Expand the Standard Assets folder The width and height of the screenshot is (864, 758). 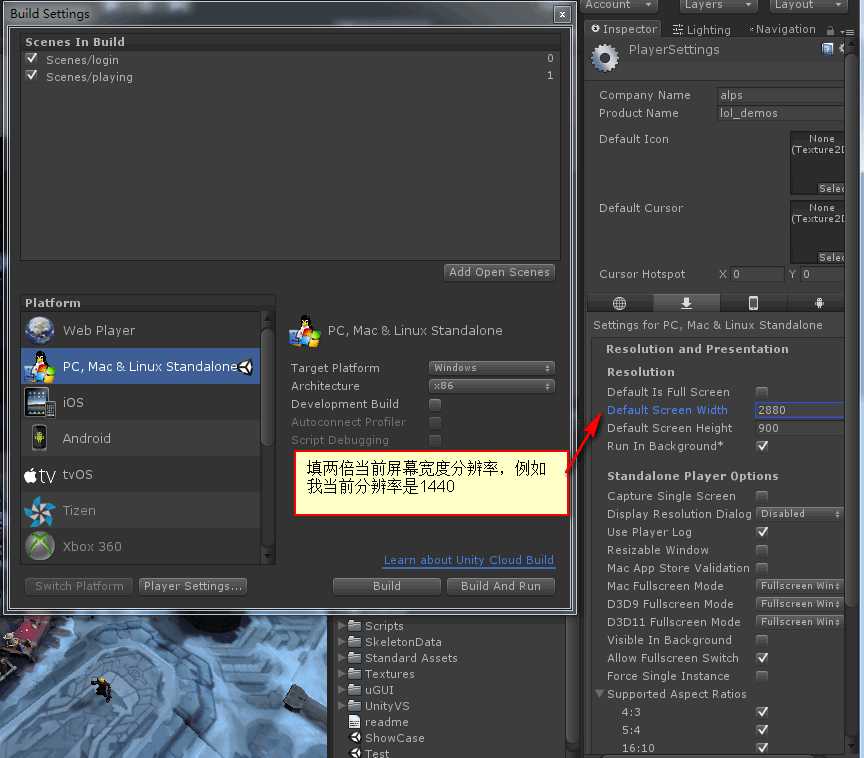tap(342, 658)
